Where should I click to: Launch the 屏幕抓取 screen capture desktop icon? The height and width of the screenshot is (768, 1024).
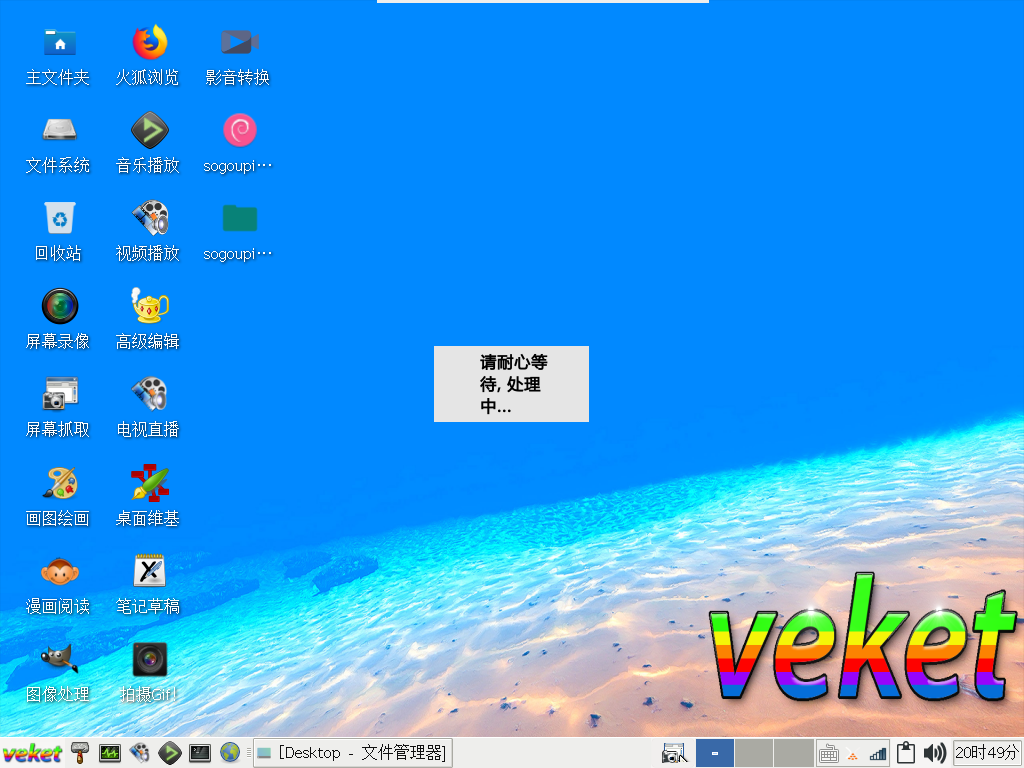[59, 393]
